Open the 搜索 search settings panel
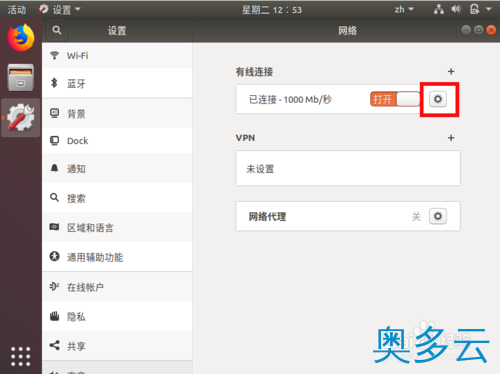Image resolution: width=500 pixels, height=374 pixels. coord(117,198)
